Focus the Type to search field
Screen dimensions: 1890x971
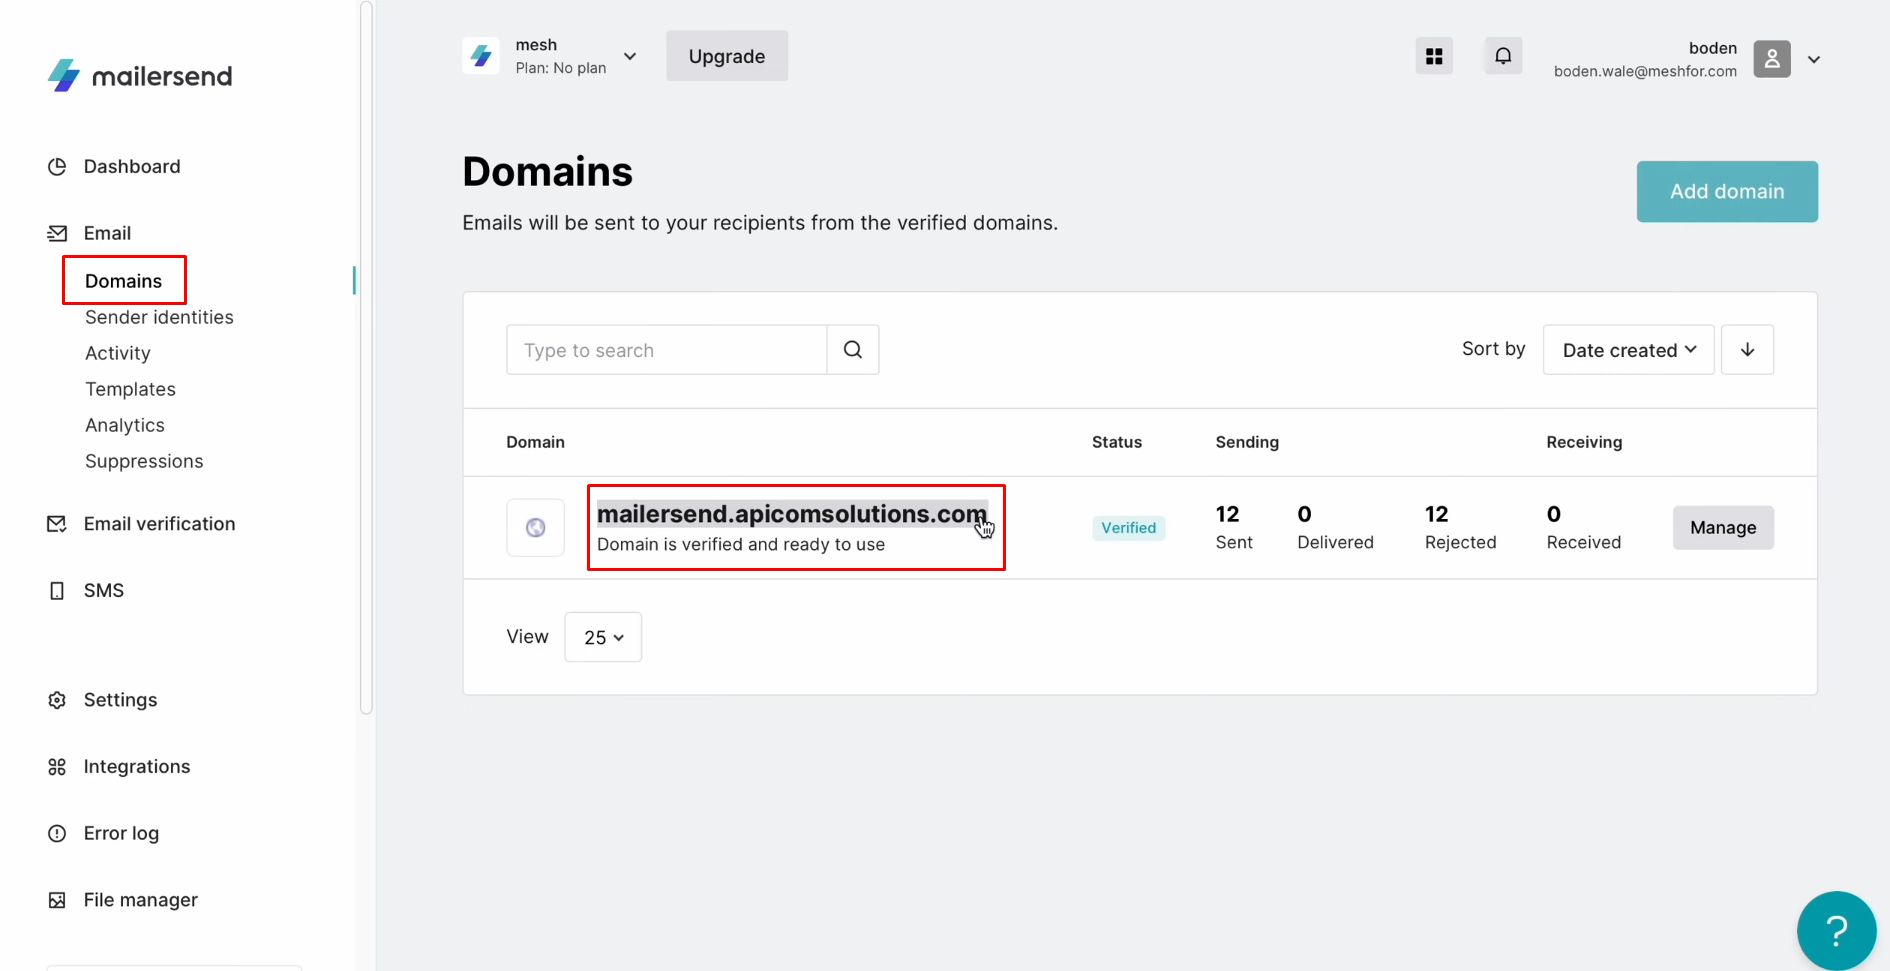[x=666, y=350]
